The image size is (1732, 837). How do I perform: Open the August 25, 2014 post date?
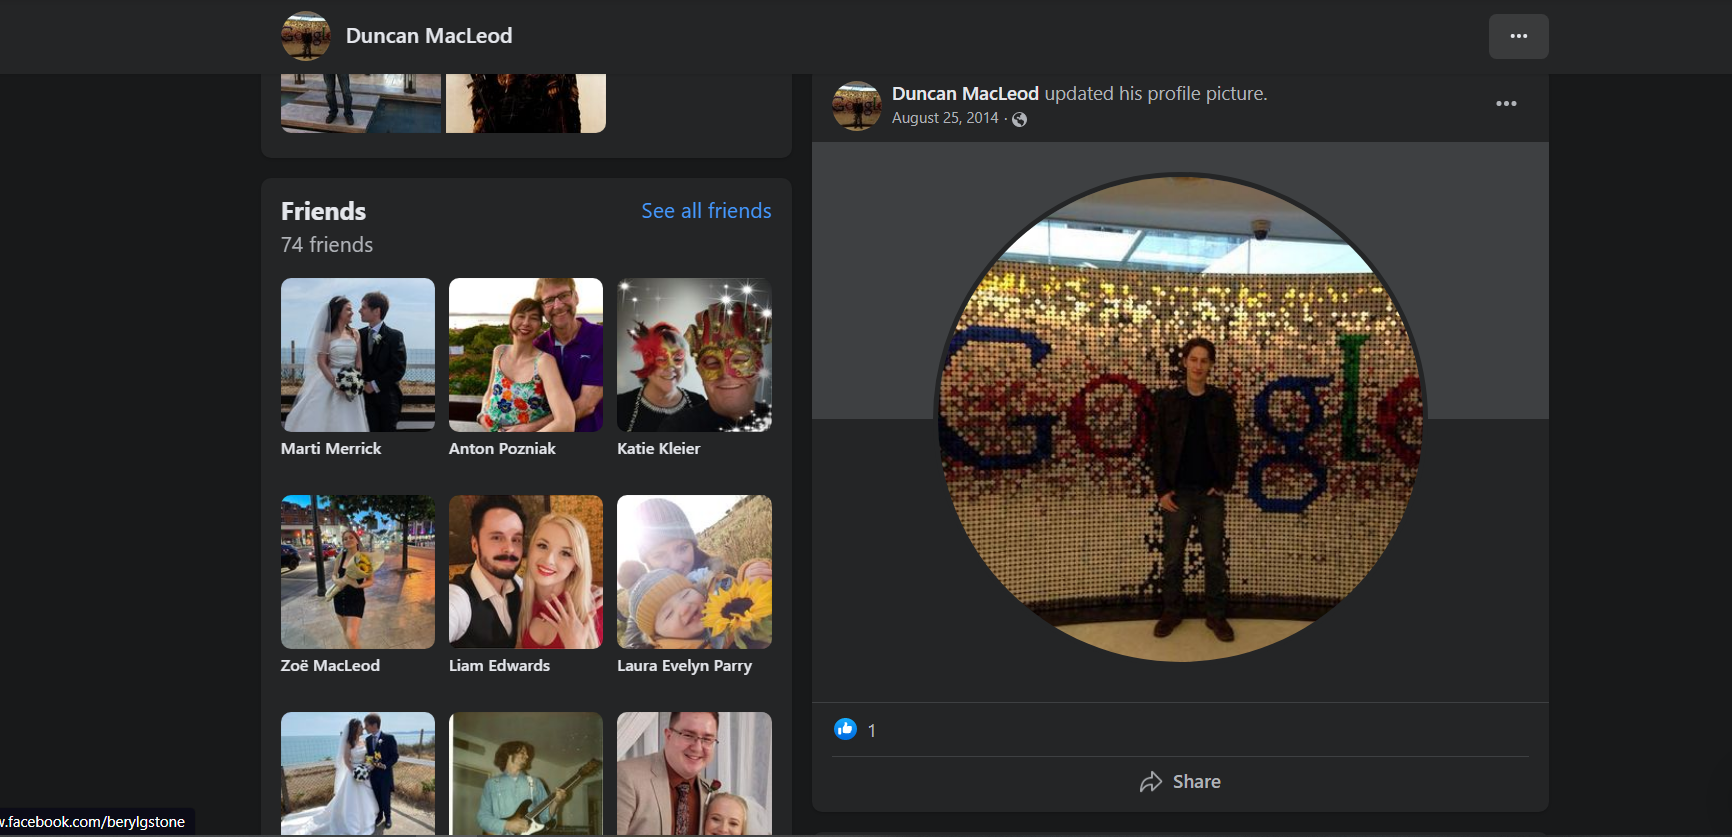[945, 118]
